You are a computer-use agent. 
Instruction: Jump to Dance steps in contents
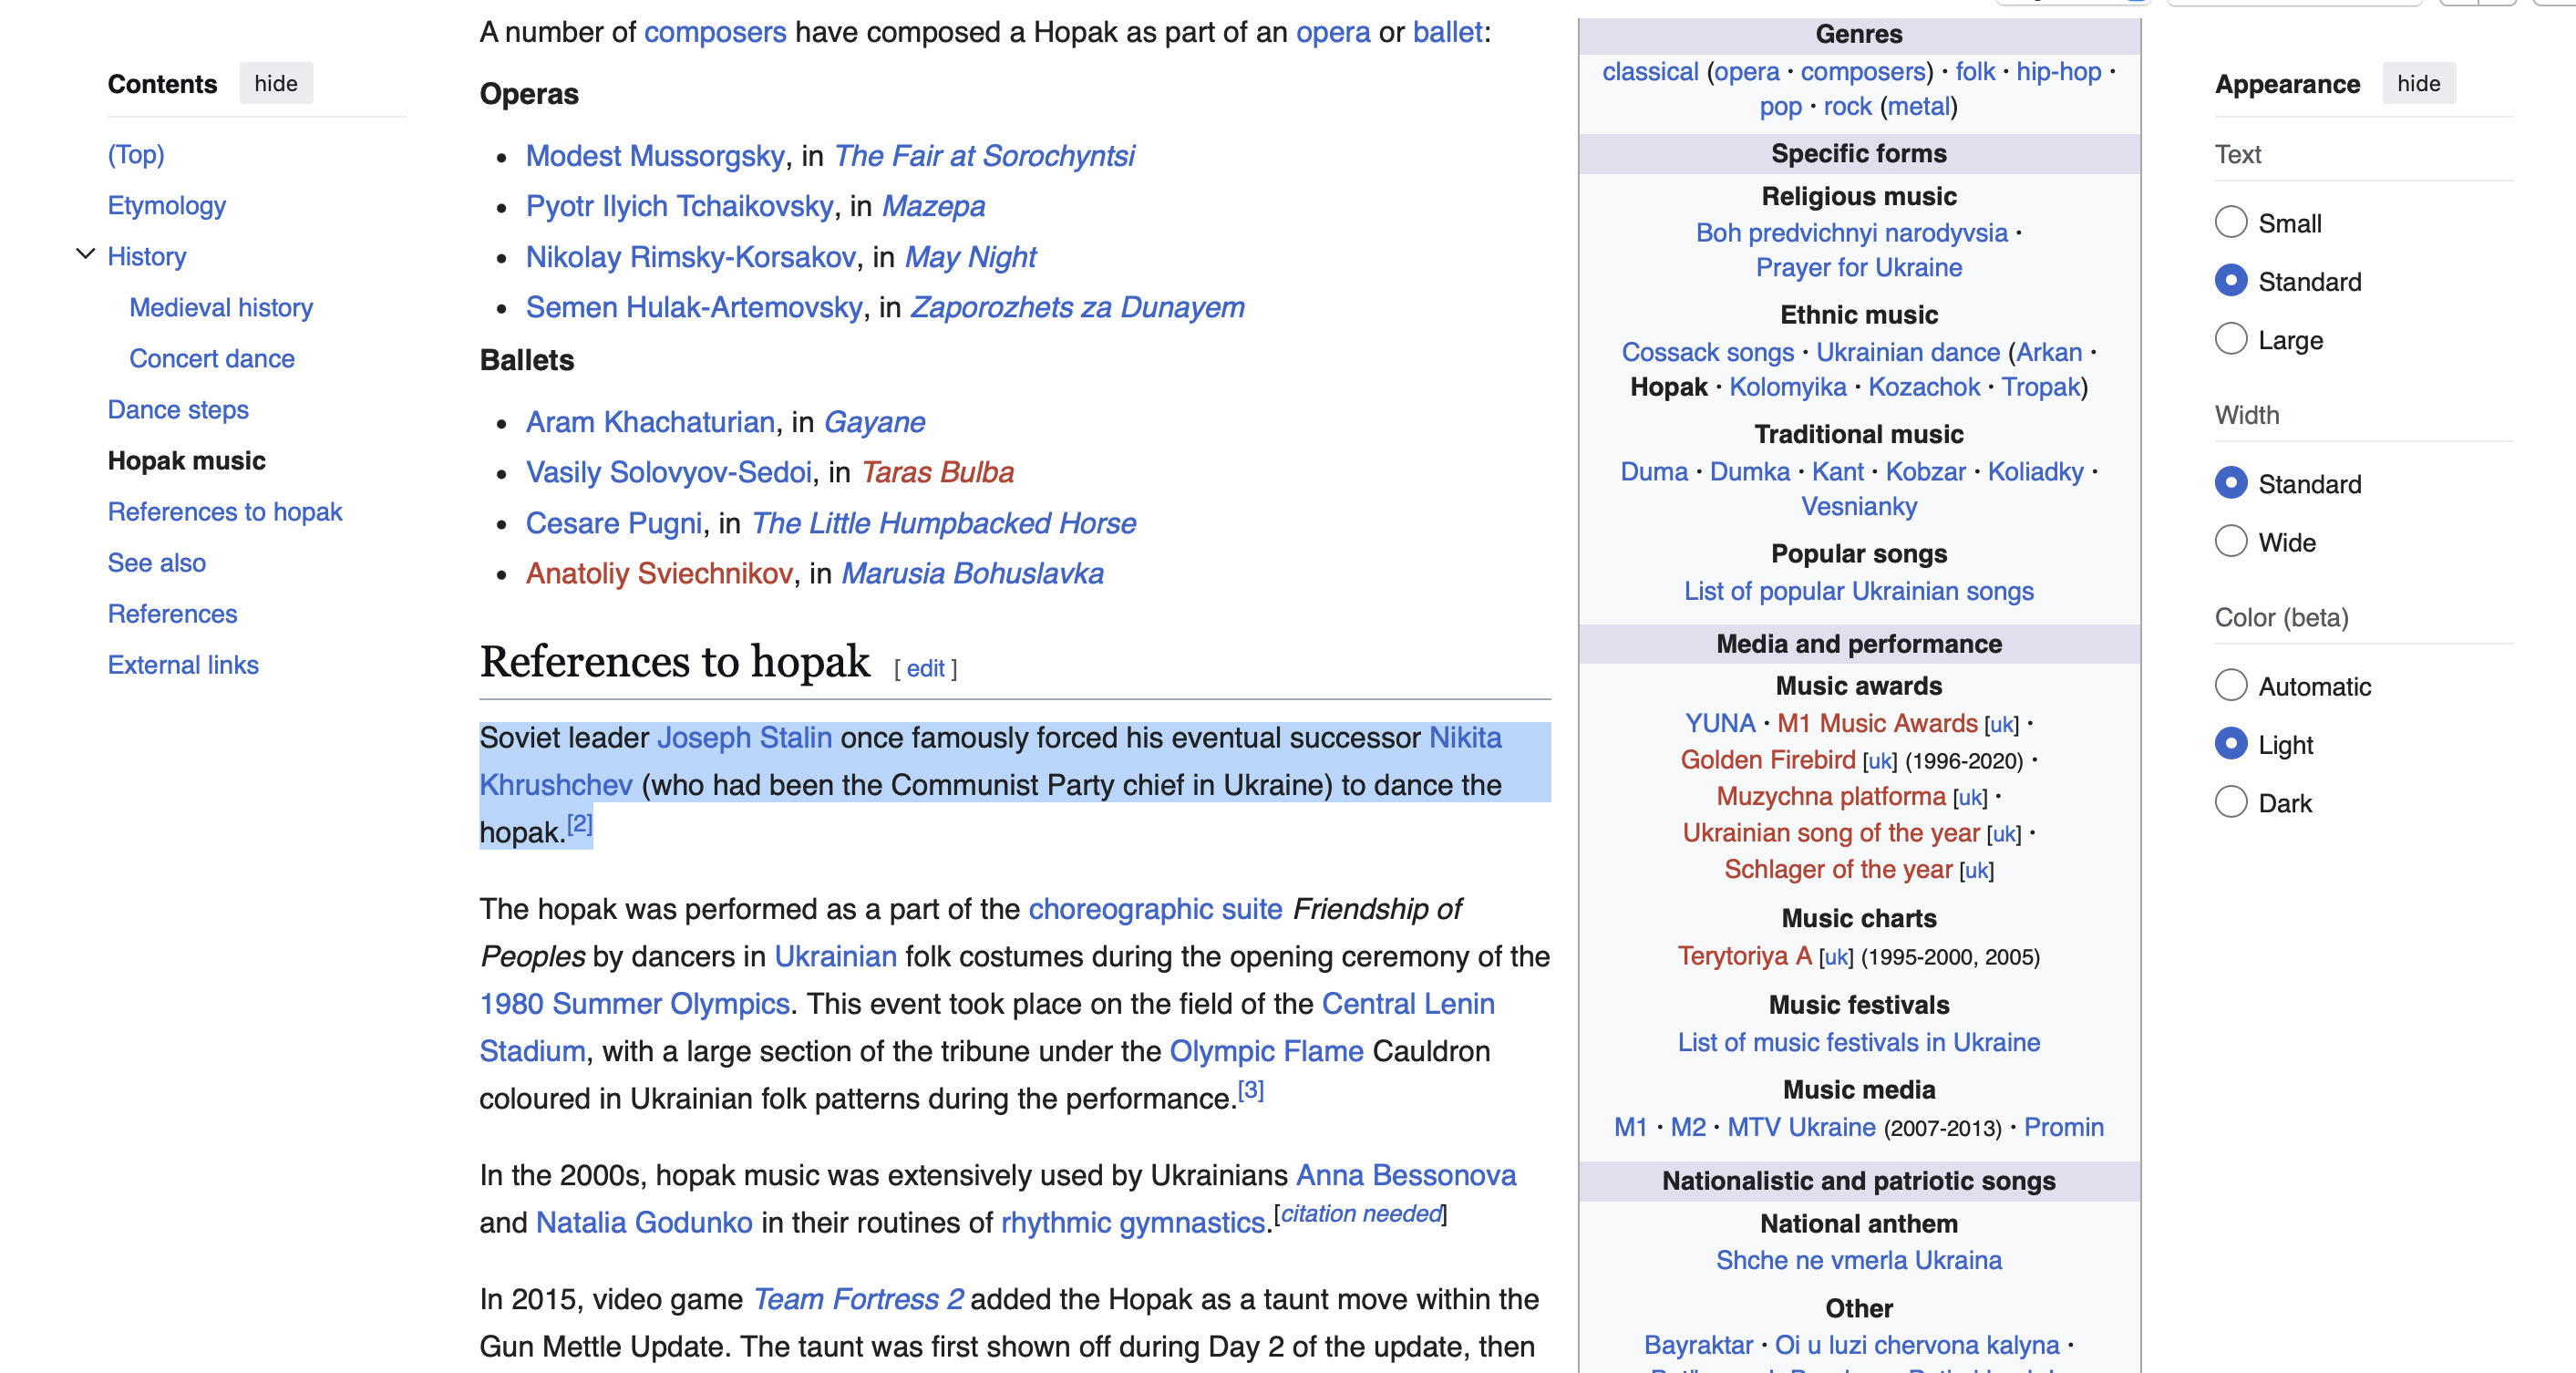[x=178, y=409]
